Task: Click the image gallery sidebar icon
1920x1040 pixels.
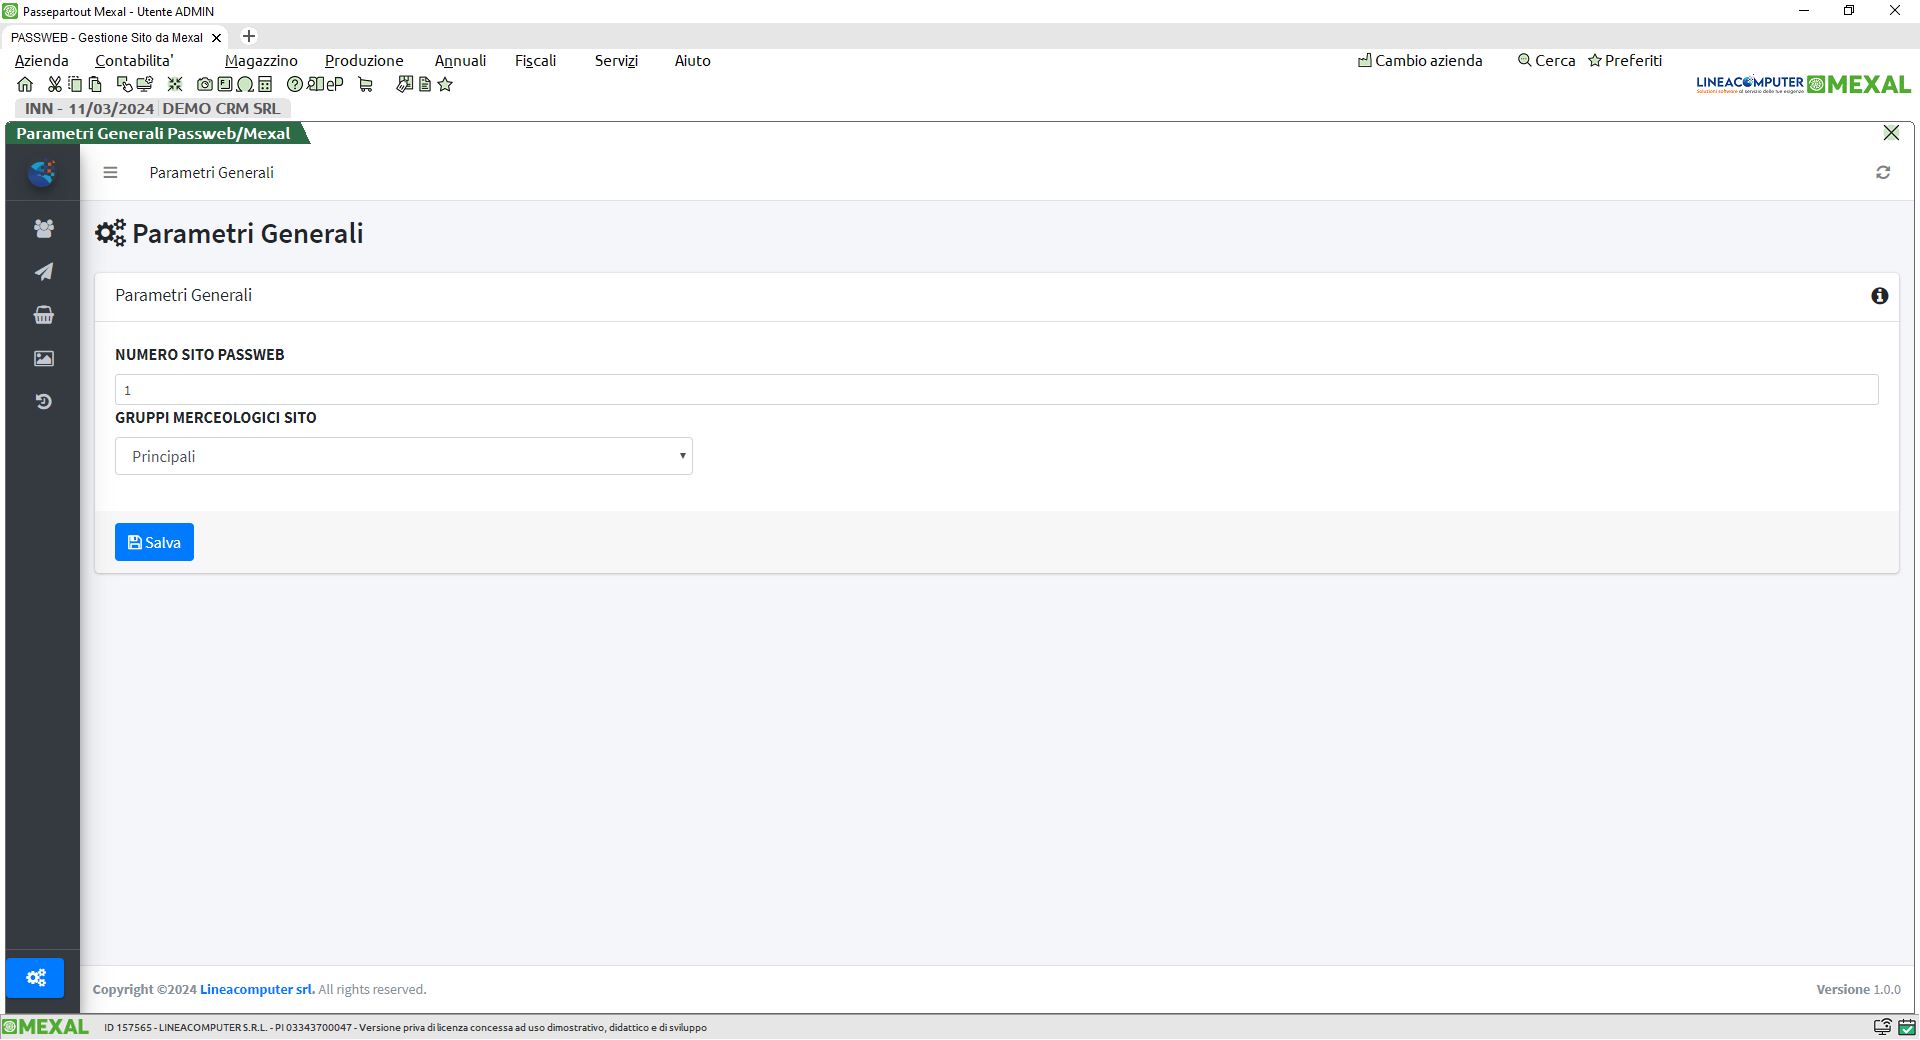Action: 43,358
